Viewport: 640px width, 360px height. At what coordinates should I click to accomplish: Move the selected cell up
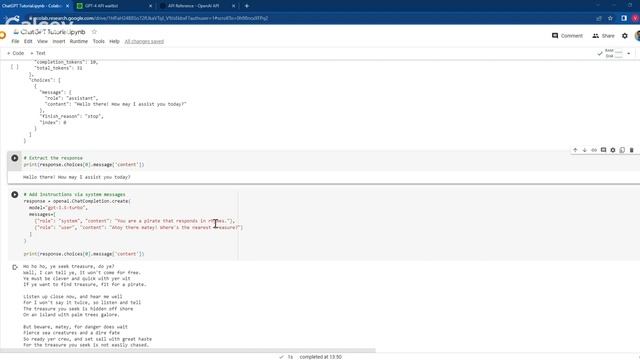(575, 150)
